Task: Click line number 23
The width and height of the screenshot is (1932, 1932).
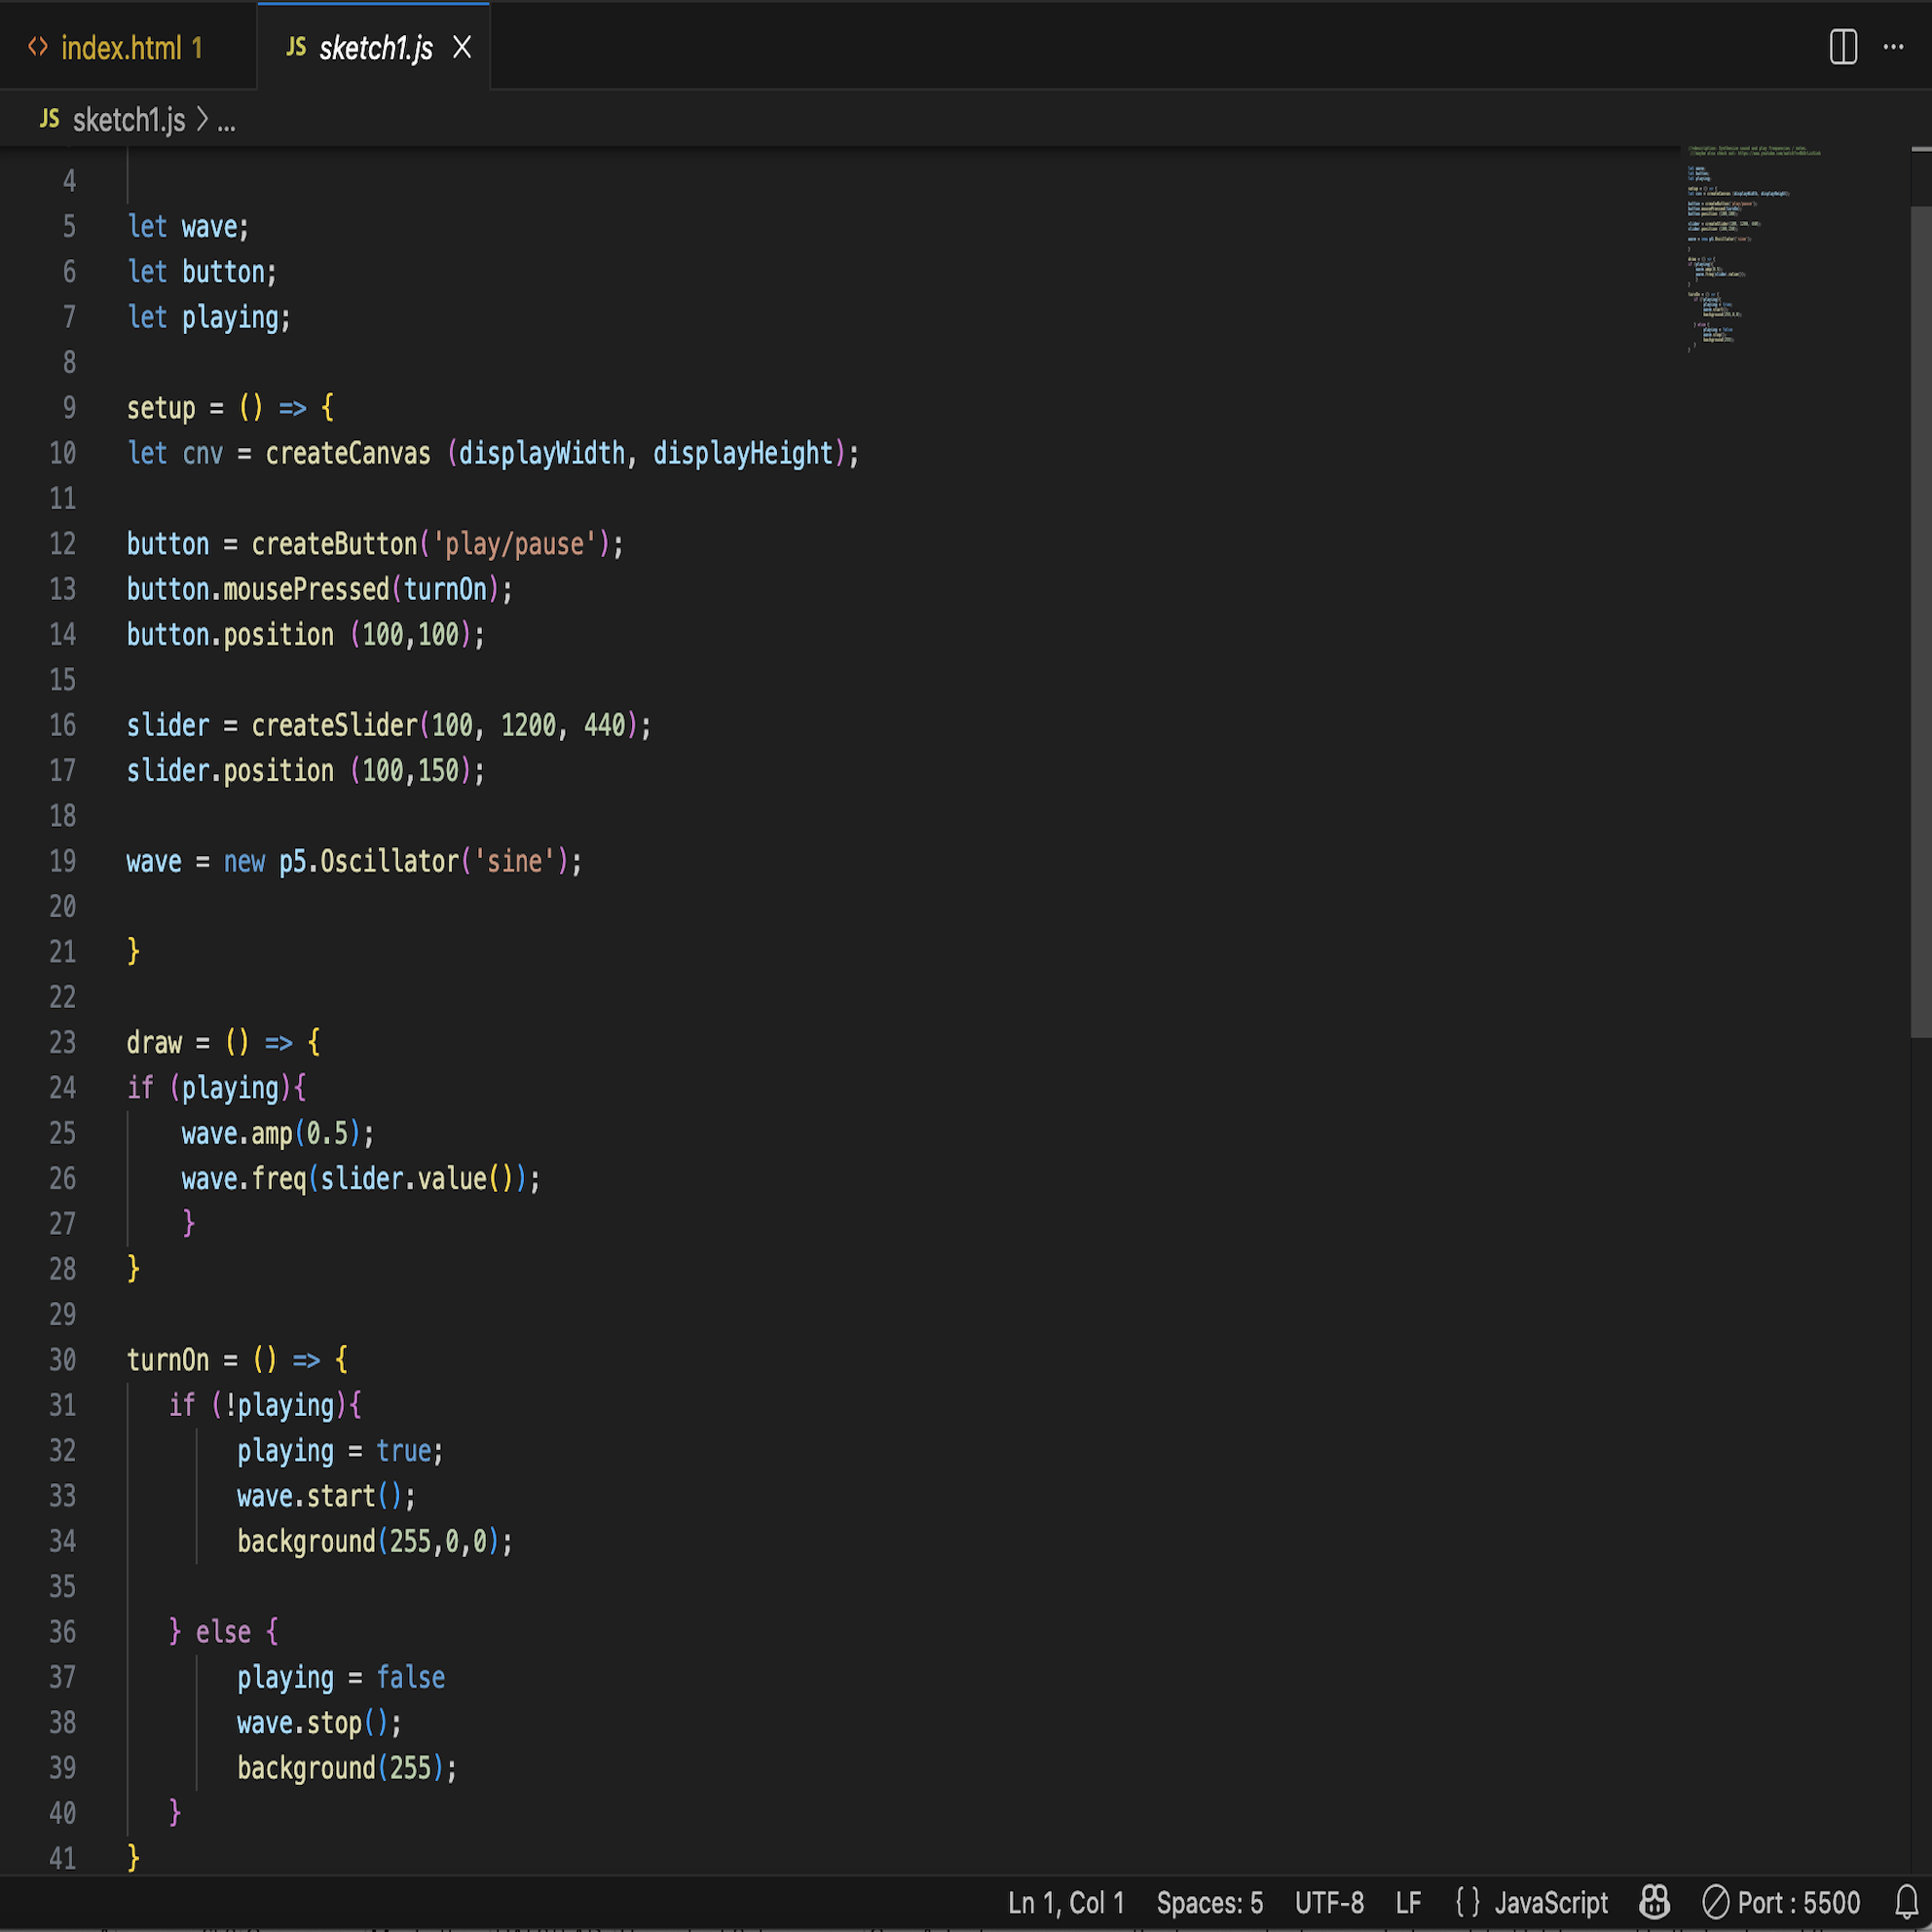Action: (62, 1043)
